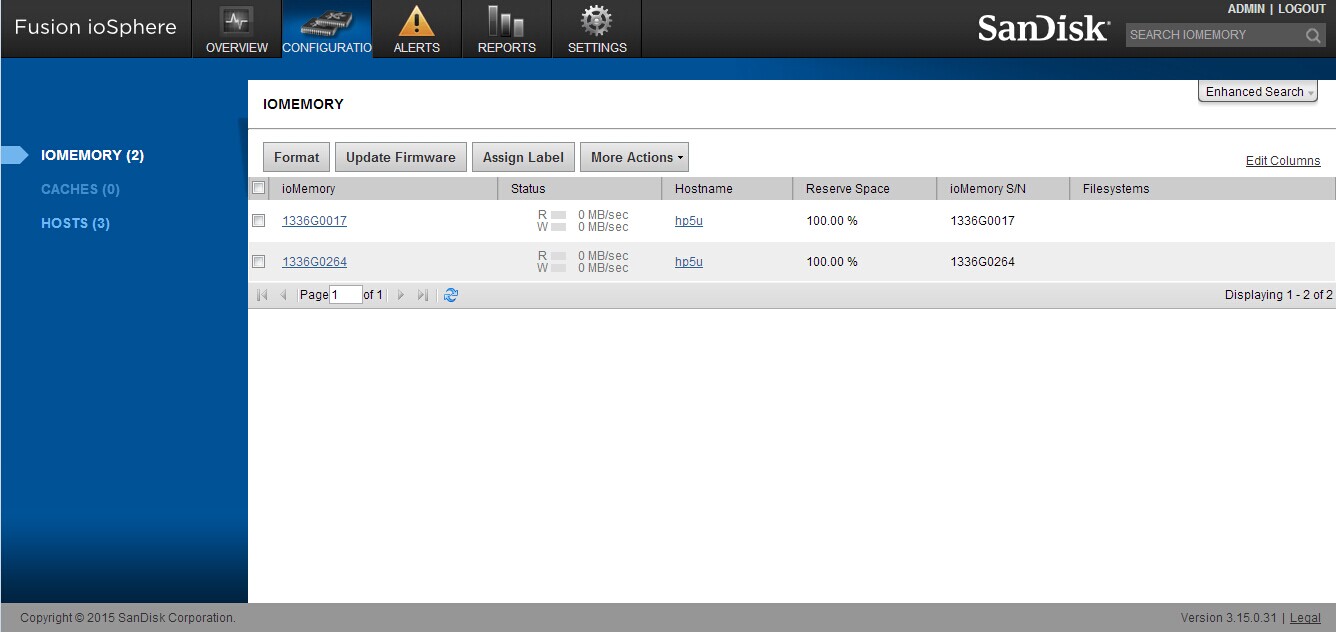Check the box for row 1336G0264

pos(259,262)
